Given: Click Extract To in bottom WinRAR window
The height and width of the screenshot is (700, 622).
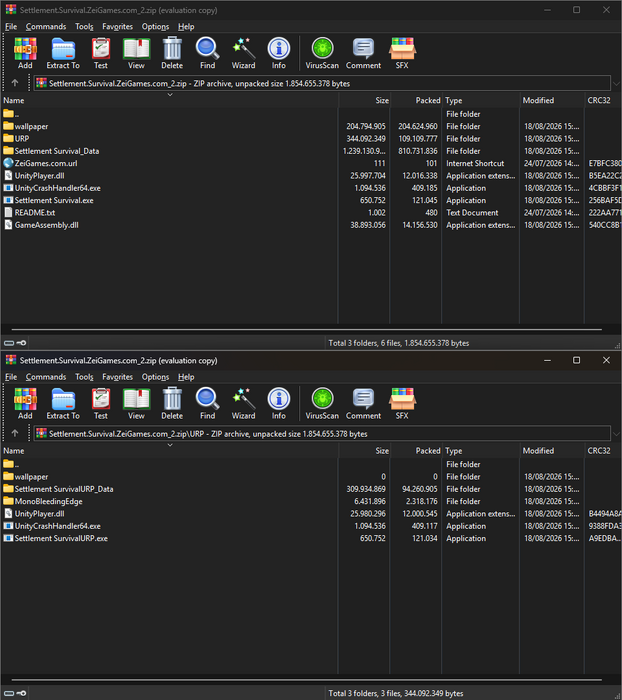Looking at the screenshot, I should tap(63, 404).
